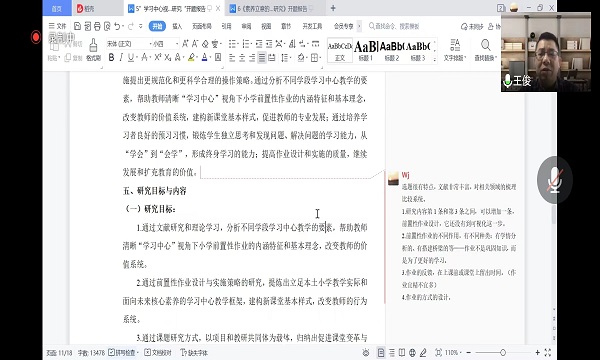This screenshot has width=600, height=360.
Task: Unmute the meeting microphone
Action: (554, 180)
